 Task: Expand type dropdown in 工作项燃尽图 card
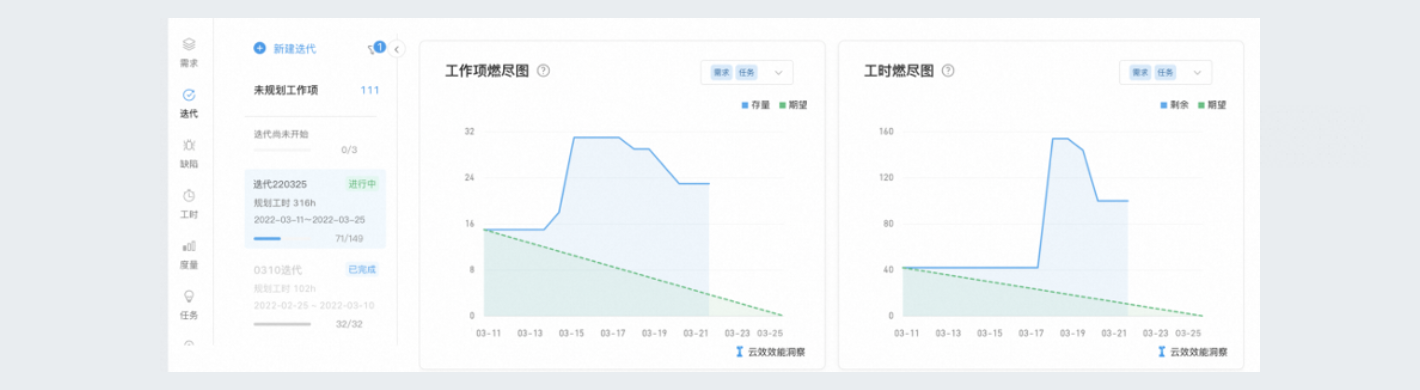pyautogui.click(x=747, y=72)
